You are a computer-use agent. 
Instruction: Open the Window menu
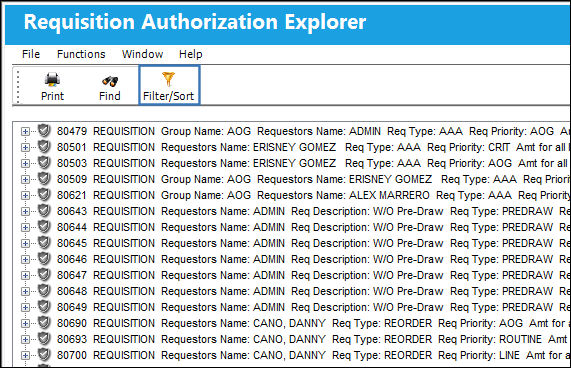(142, 54)
